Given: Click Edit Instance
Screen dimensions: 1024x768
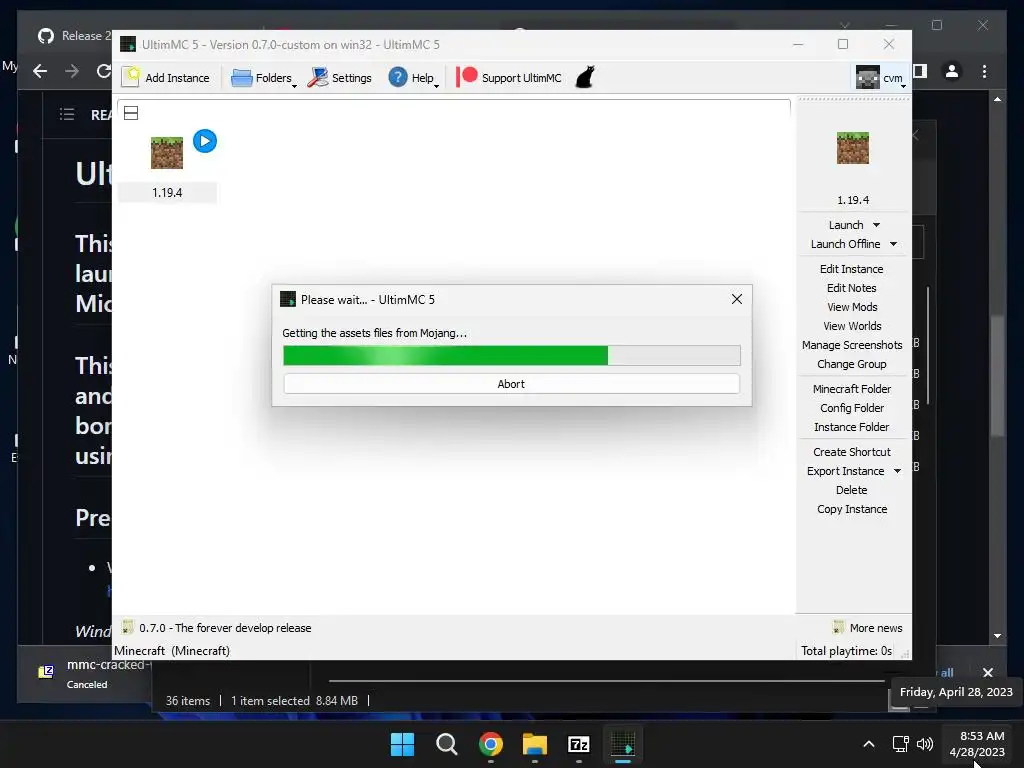Looking at the screenshot, I should (x=852, y=269).
